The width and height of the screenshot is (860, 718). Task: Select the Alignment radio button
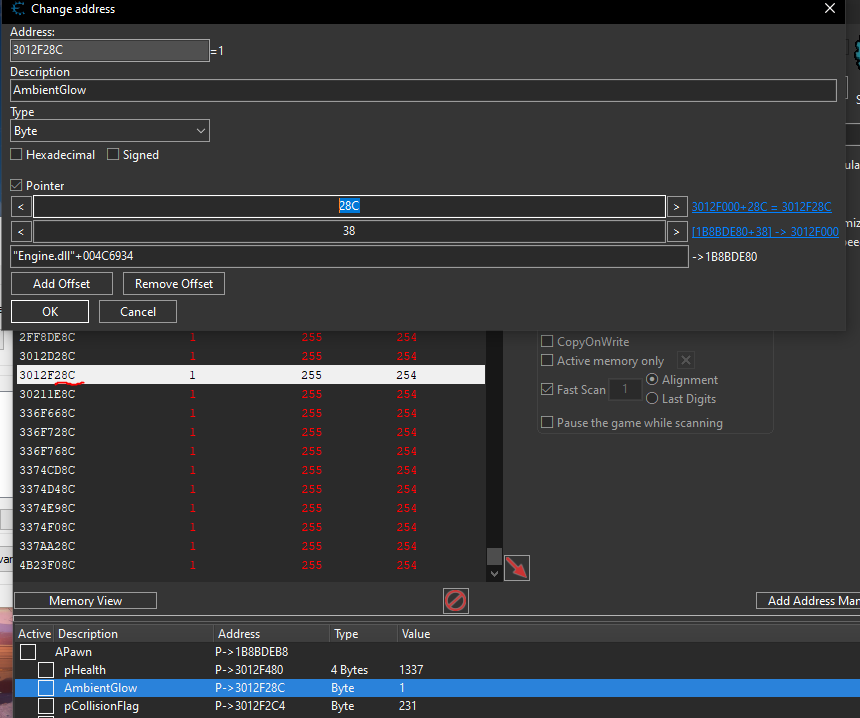point(652,379)
